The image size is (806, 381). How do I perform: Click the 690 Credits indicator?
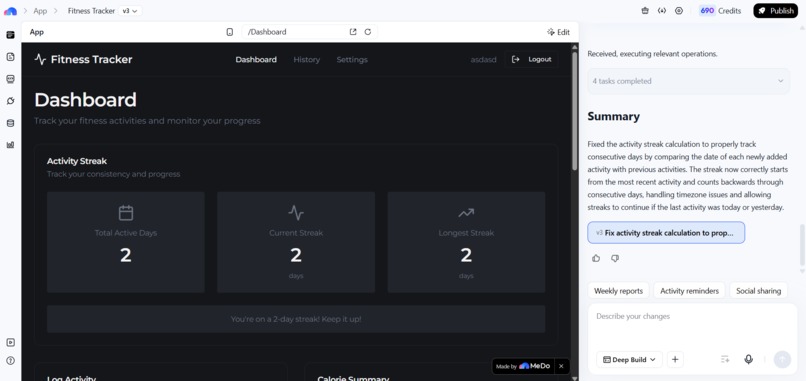point(720,11)
